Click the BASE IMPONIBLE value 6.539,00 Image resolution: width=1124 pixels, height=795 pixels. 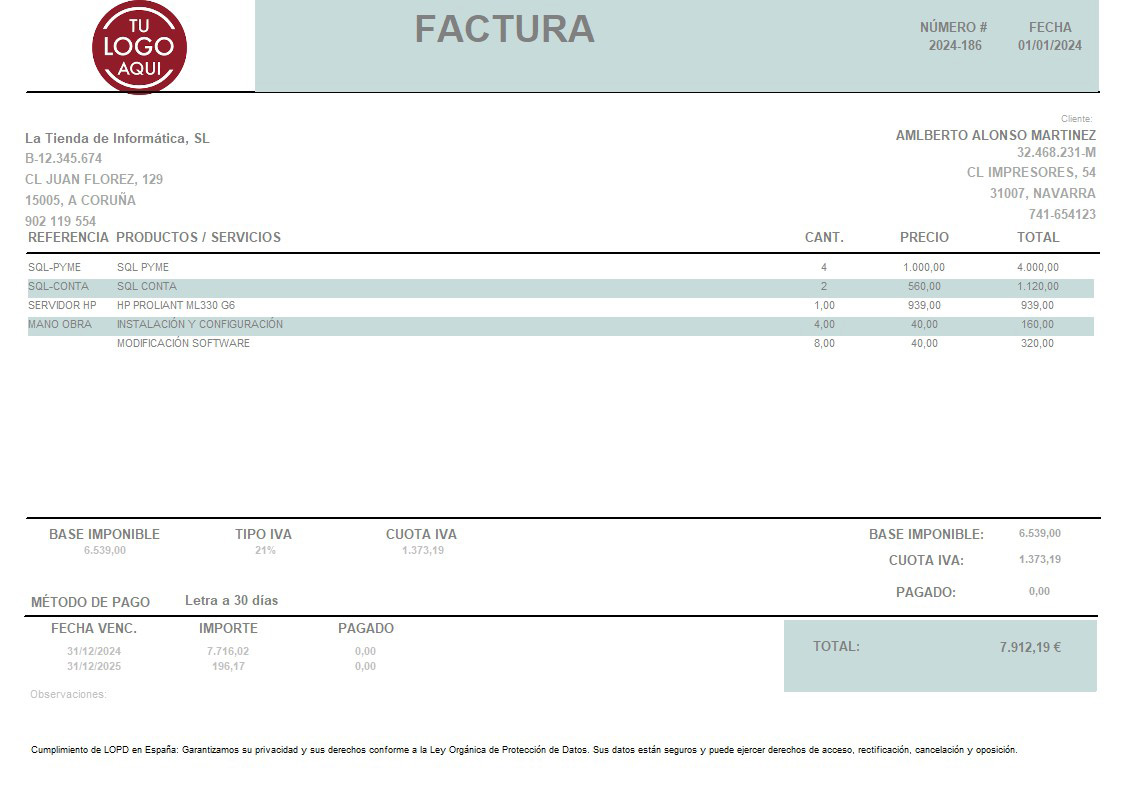click(x=103, y=549)
